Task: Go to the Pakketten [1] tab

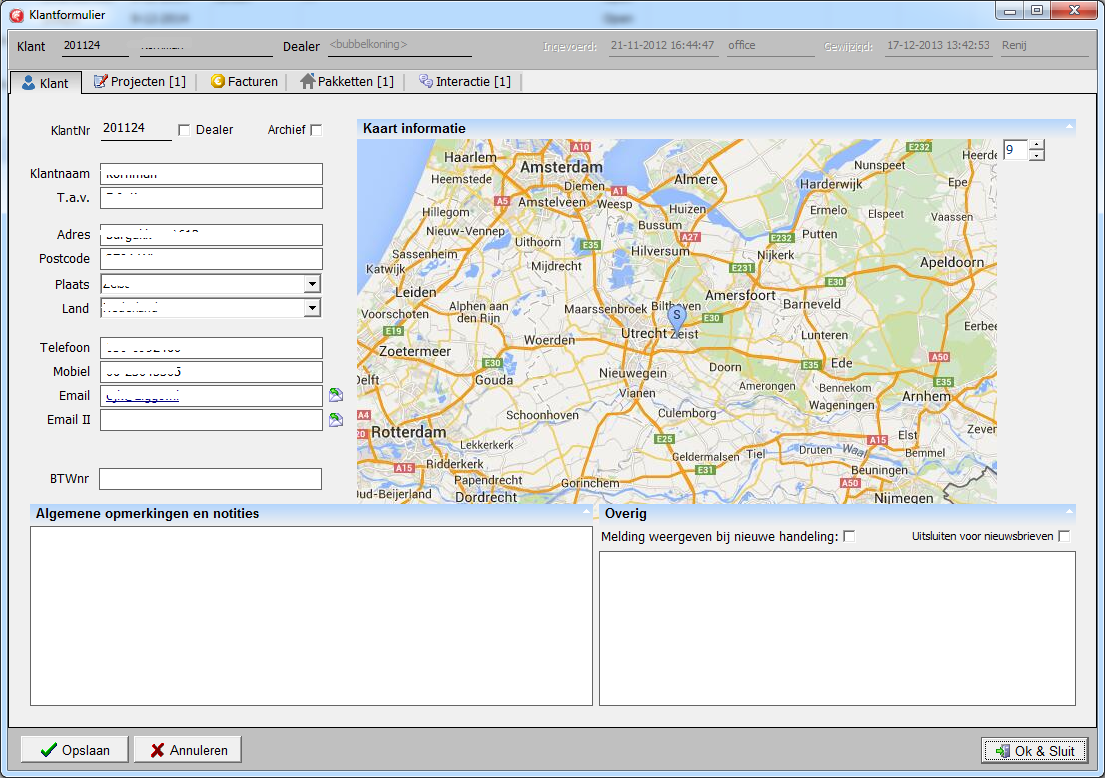Action: click(x=347, y=82)
